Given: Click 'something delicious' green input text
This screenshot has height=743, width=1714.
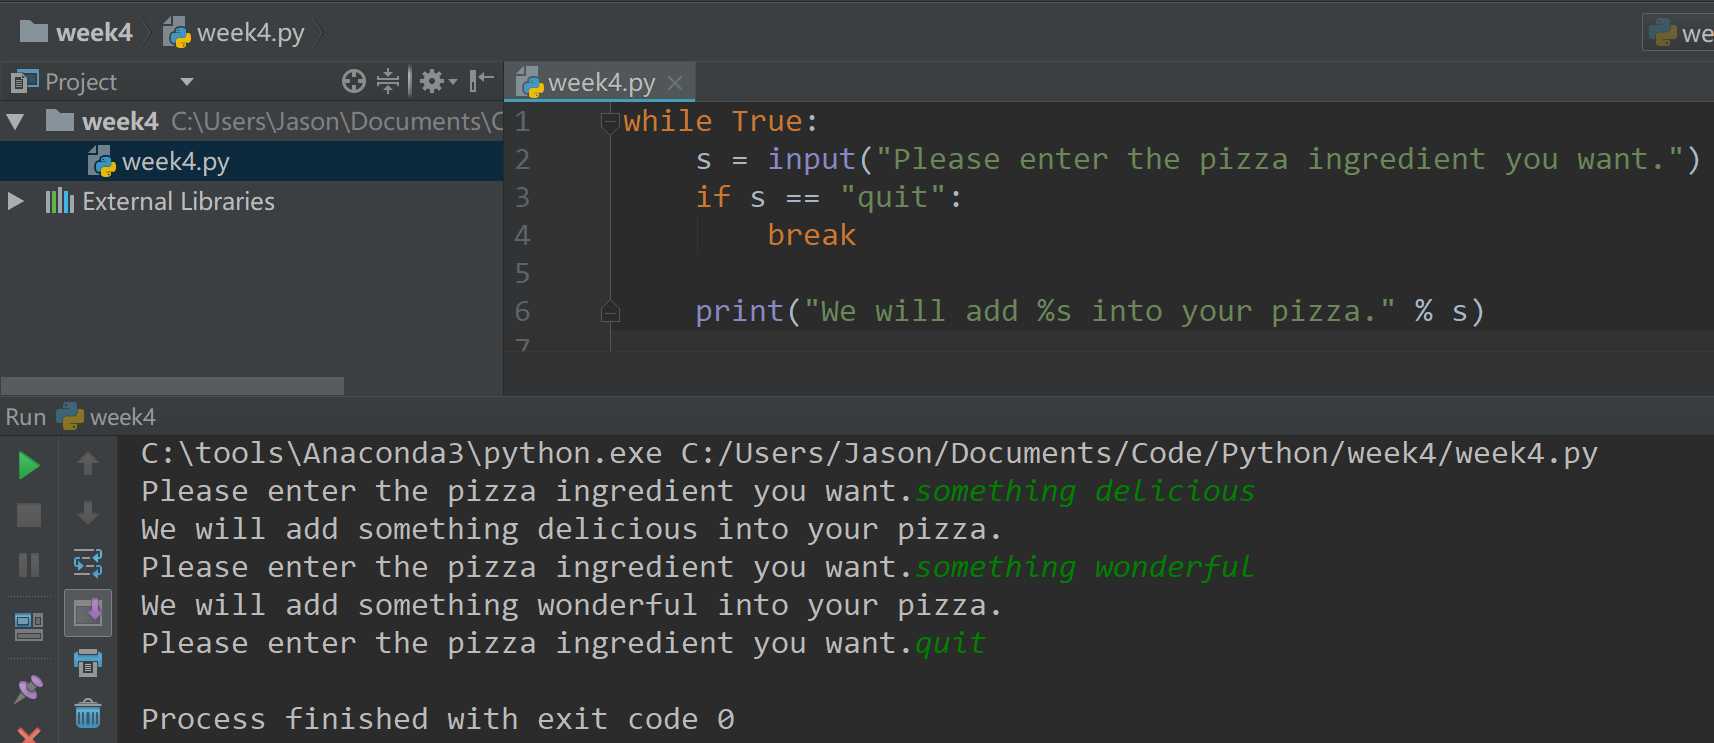Looking at the screenshot, I should click(1085, 492).
